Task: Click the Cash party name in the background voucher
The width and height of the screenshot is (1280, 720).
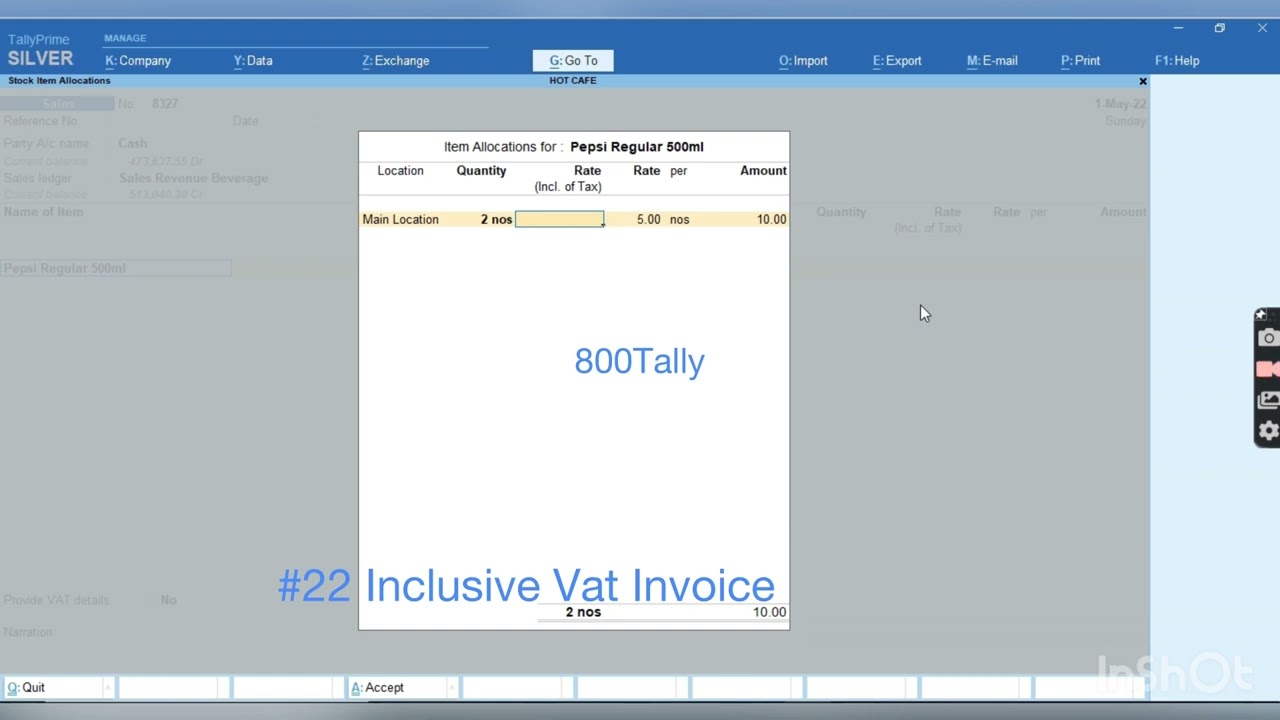Action: (x=132, y=144)
